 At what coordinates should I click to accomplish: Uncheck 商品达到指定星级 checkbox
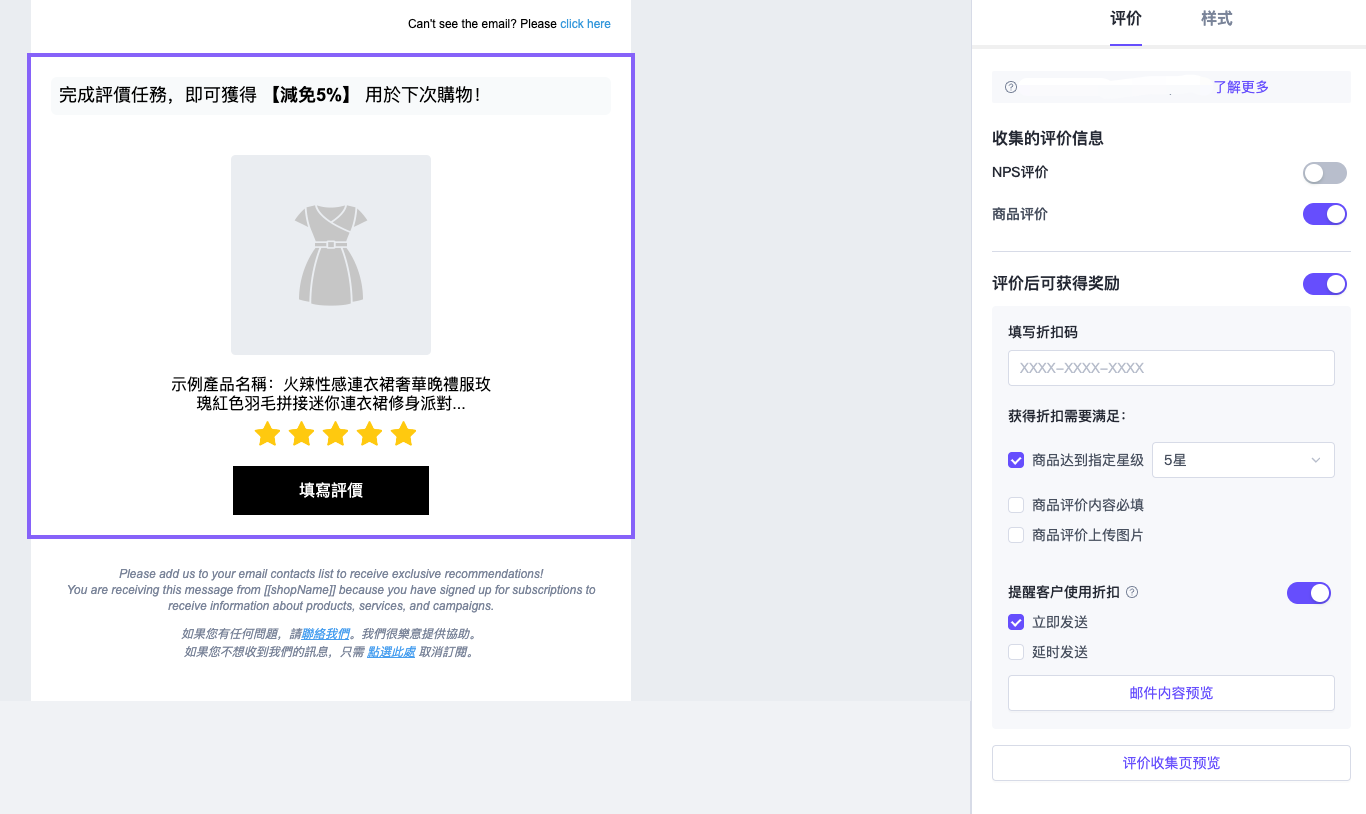tap(1016, 460)
